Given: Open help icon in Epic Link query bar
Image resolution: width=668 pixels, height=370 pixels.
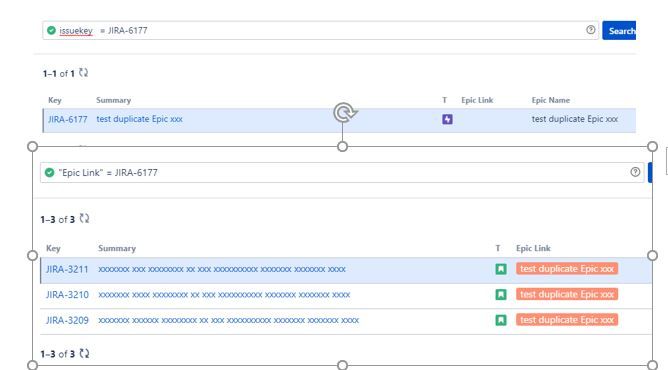Looking at the screenshot, I should (x=635, y=172).
